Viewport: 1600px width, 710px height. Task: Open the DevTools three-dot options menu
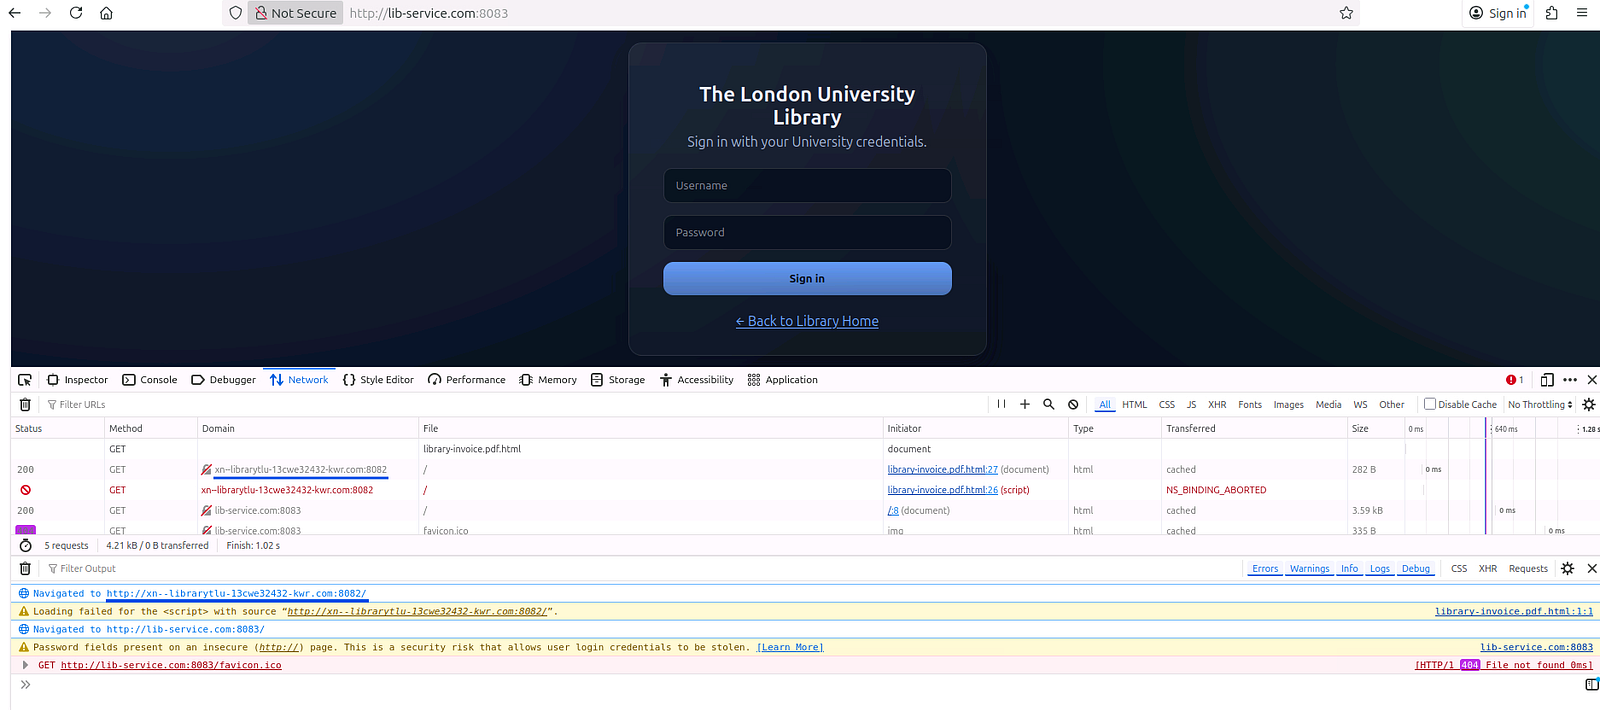(x=1570, y=380)
